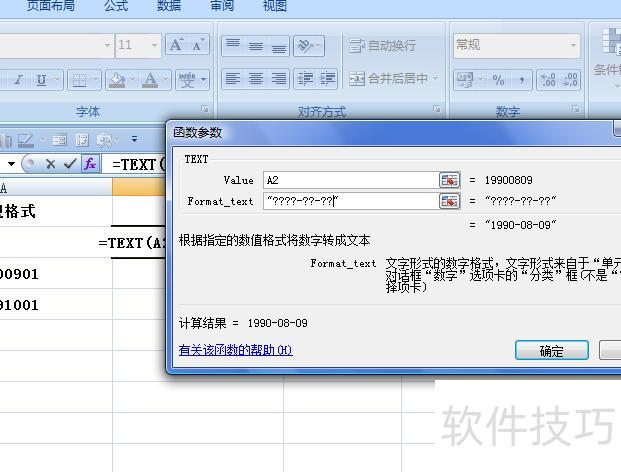Click the Value input field A2
This screenshot has height=472, width=621.
point(351,180)
